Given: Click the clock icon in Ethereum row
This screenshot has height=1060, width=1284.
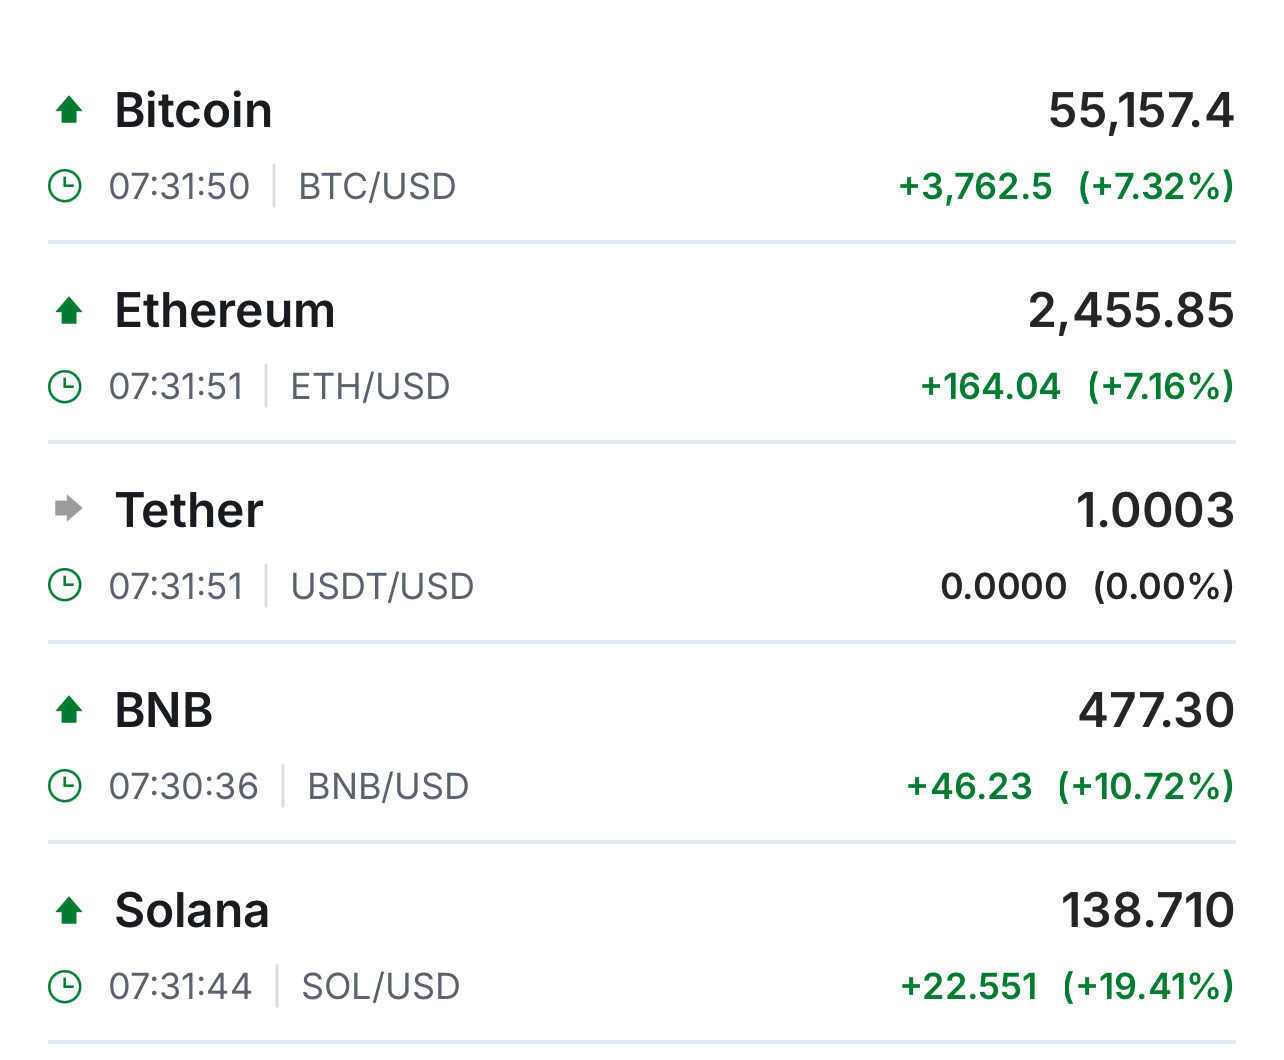Looking at the screenshot, I should coord(65,386).
